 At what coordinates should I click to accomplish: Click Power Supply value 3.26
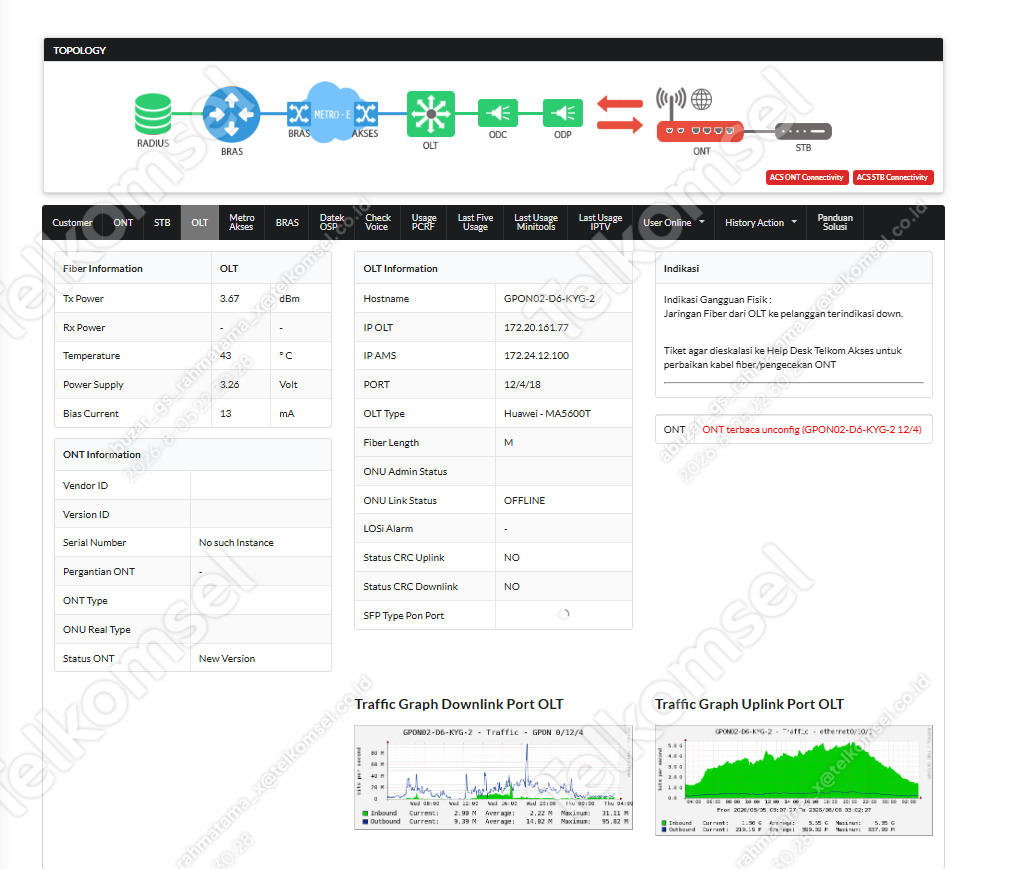229,385
